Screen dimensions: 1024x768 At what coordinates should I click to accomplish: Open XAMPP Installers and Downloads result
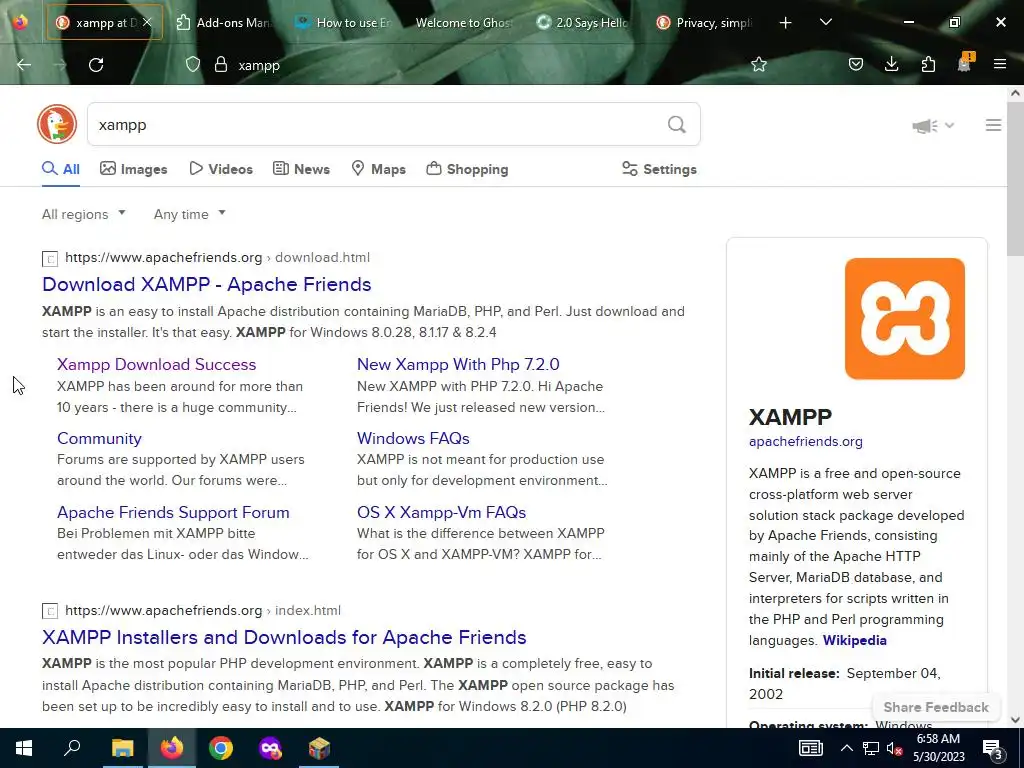[x=284, y=637]
